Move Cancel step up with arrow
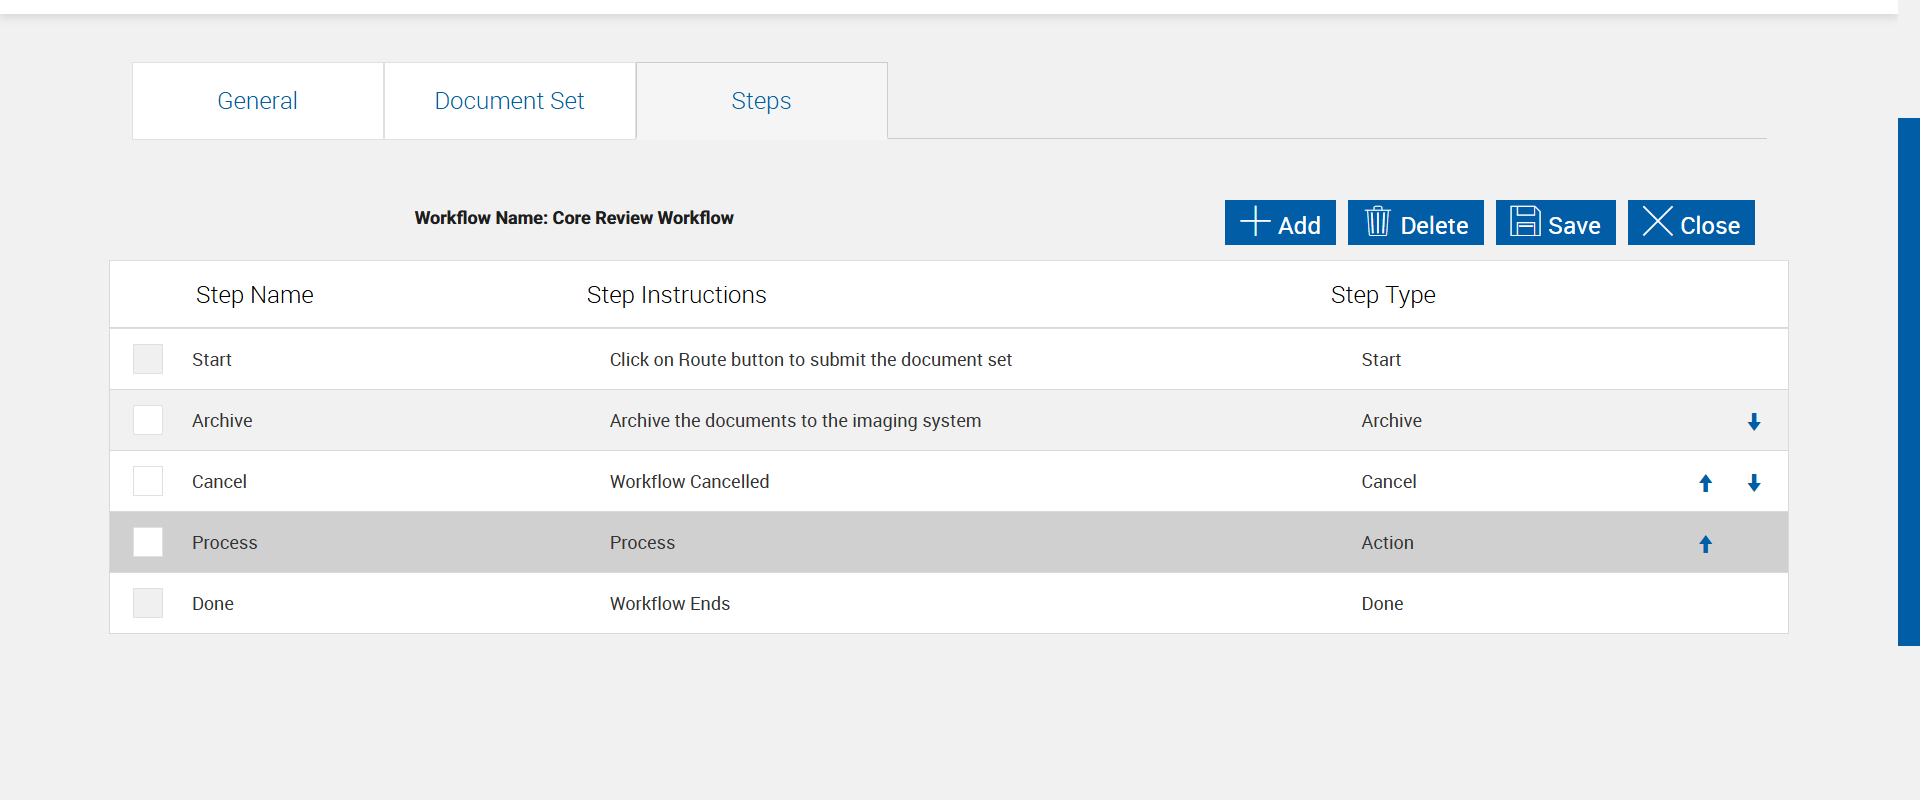The height and width of the screenshot is (800, 1920). 1706,483
